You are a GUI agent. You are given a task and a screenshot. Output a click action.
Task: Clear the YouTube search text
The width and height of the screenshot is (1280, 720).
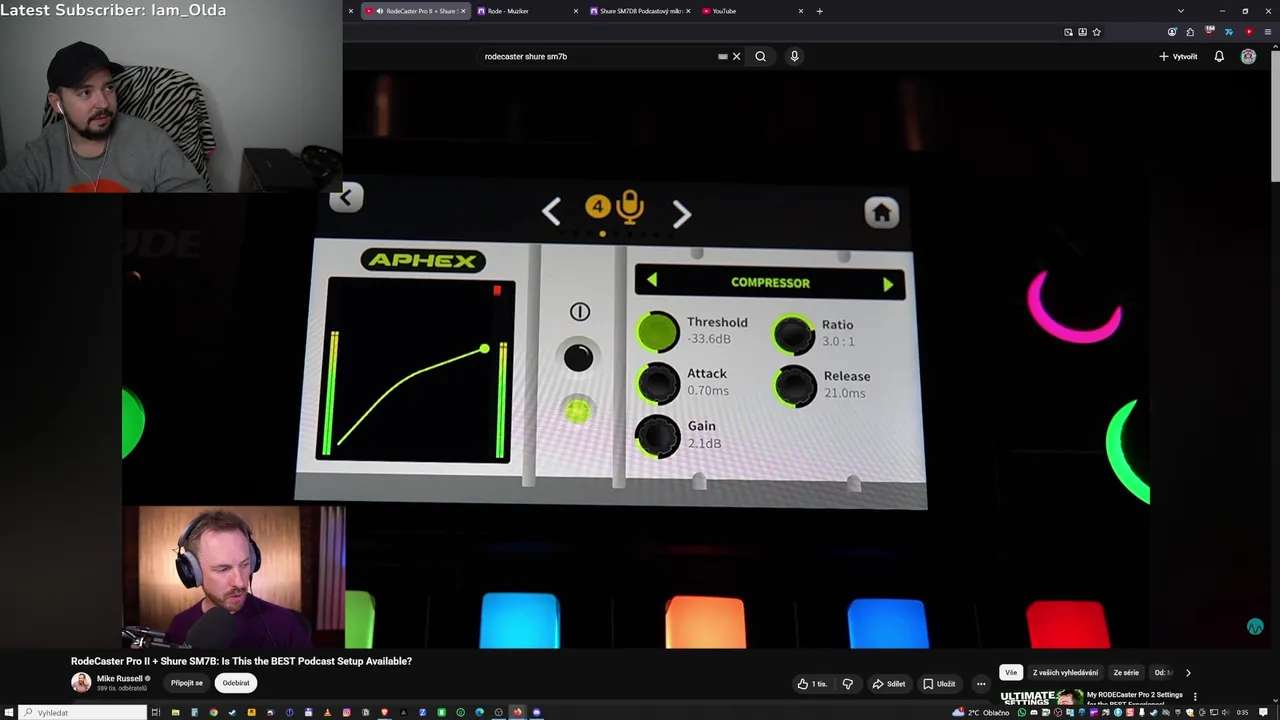pos(737,56)
